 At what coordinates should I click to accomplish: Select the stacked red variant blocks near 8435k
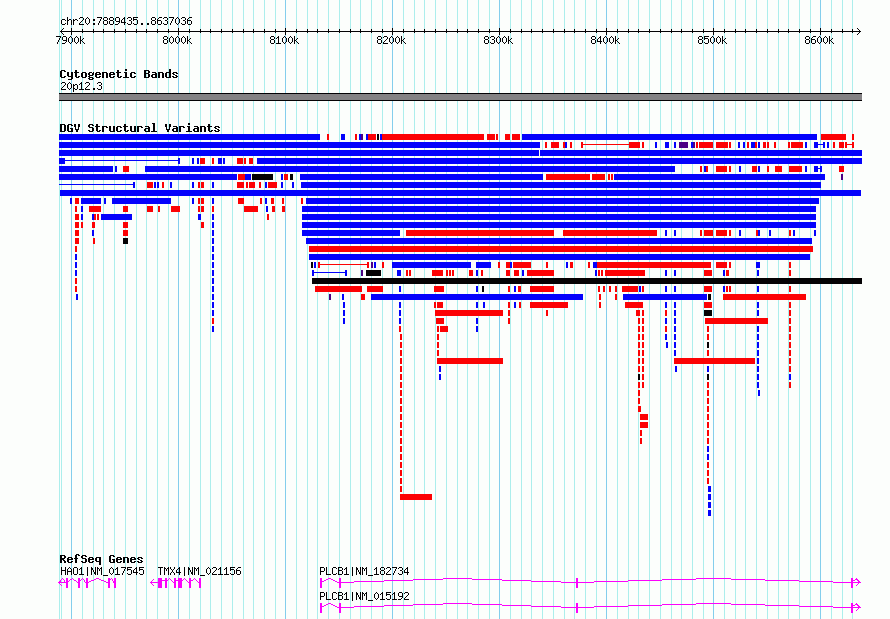pos(644,421)
